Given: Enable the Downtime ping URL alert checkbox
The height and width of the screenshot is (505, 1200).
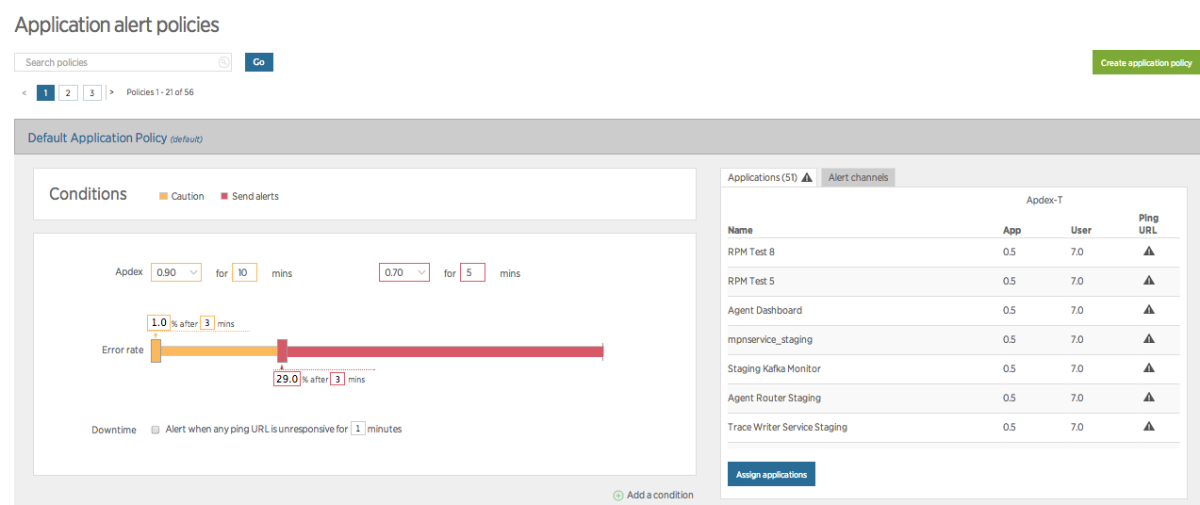Looking at the screenshot, I should pyautogui.click(x=155, y=430).
